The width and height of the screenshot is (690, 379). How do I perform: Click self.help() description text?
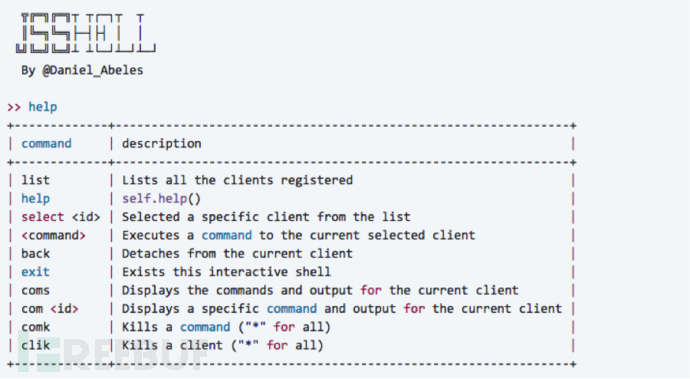click(161, 199)
